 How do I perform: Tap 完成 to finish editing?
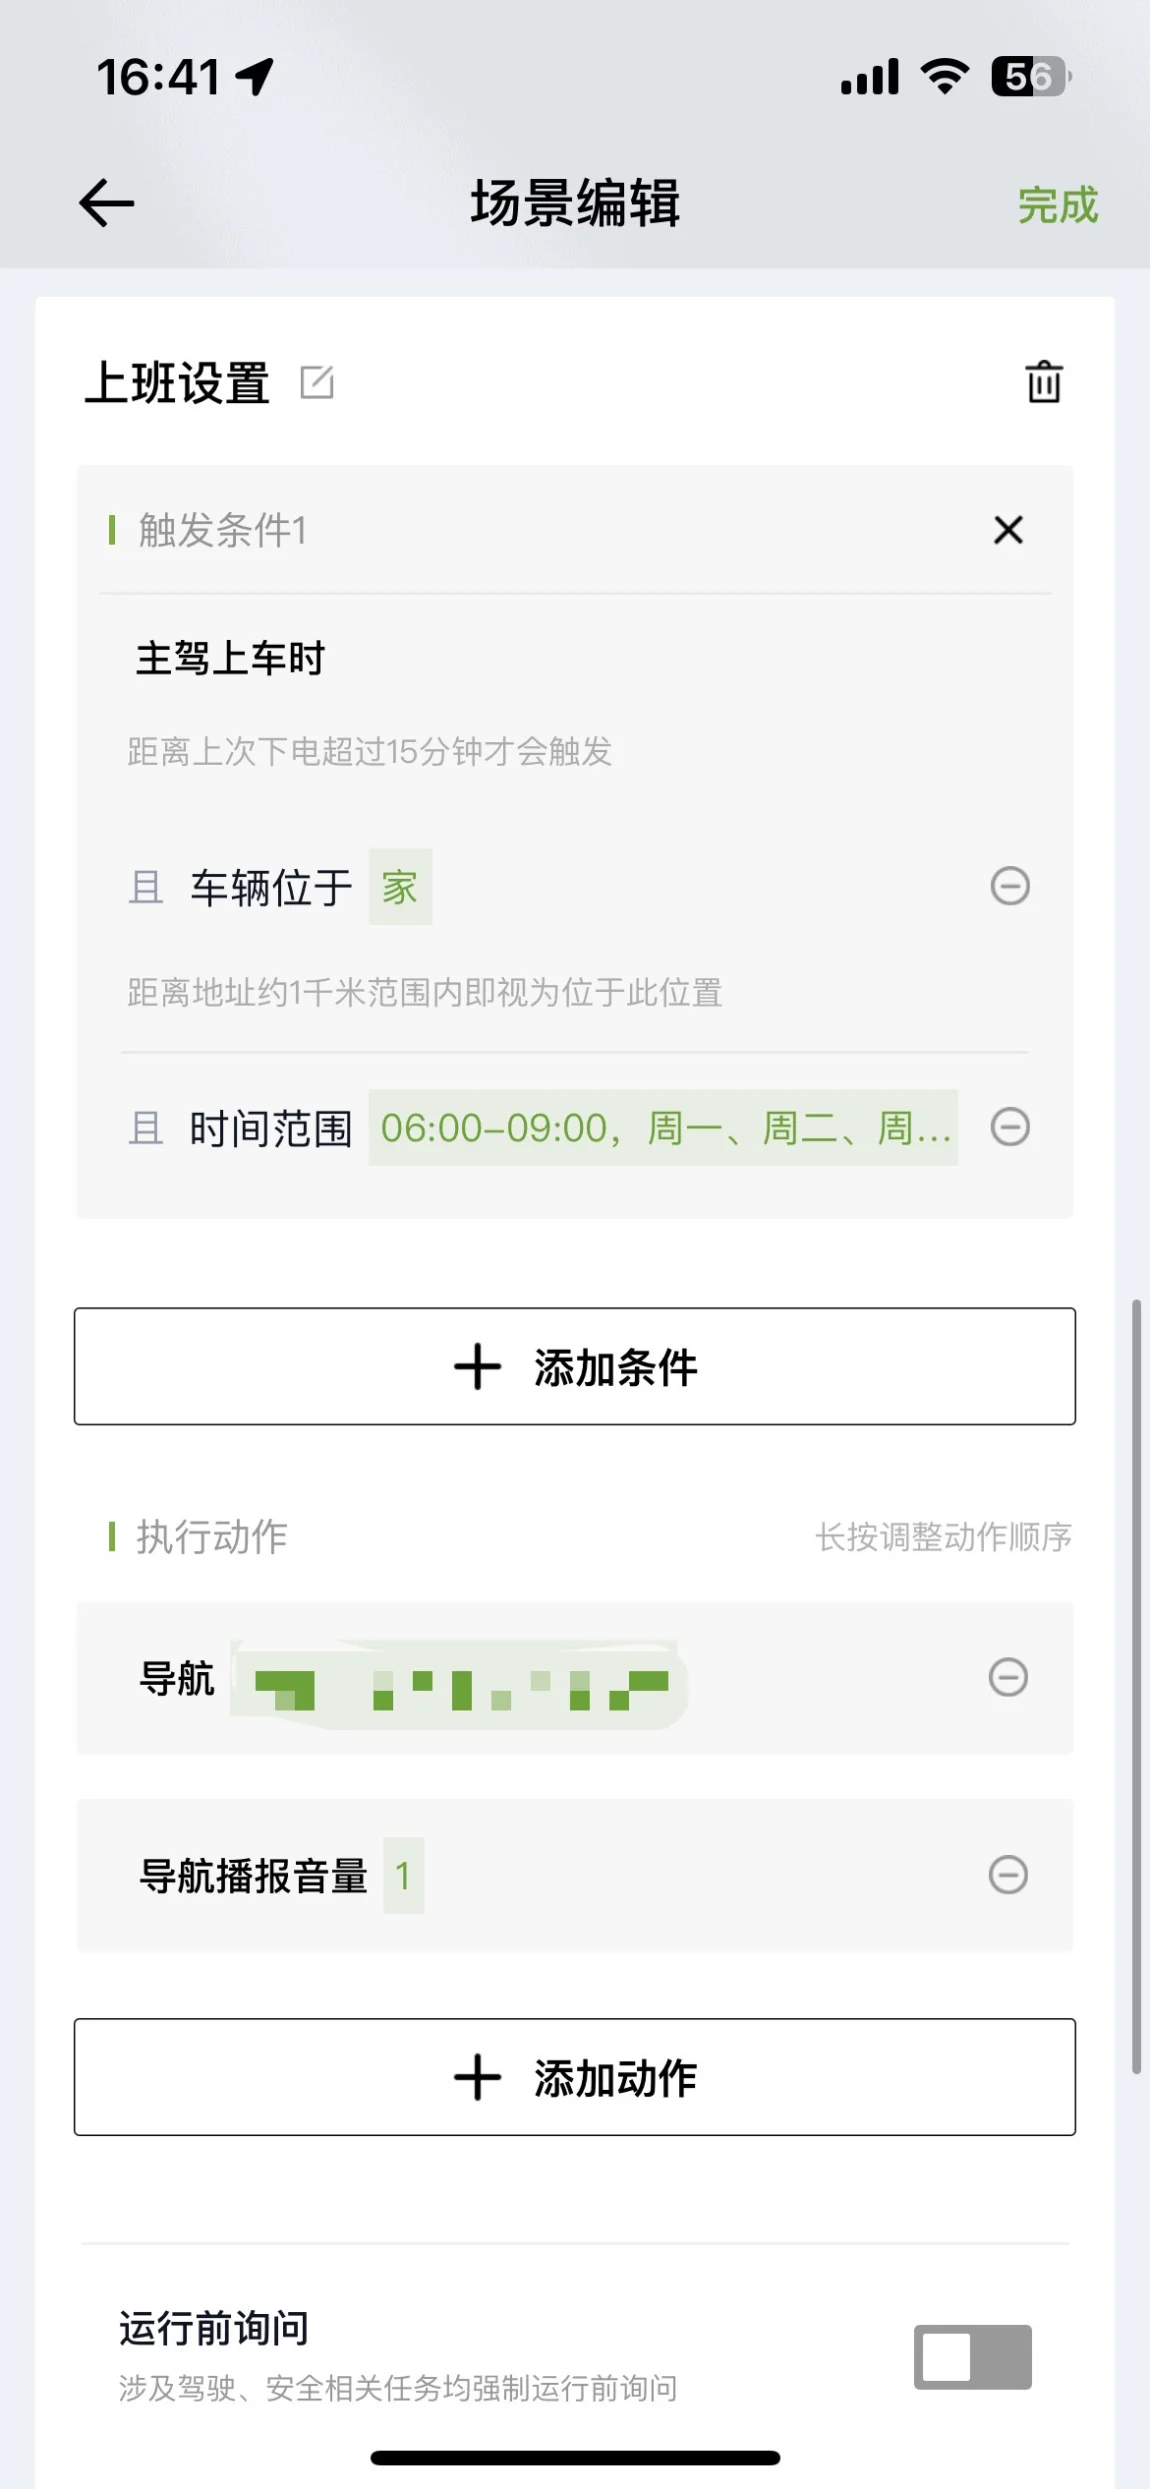point(1058,205)
